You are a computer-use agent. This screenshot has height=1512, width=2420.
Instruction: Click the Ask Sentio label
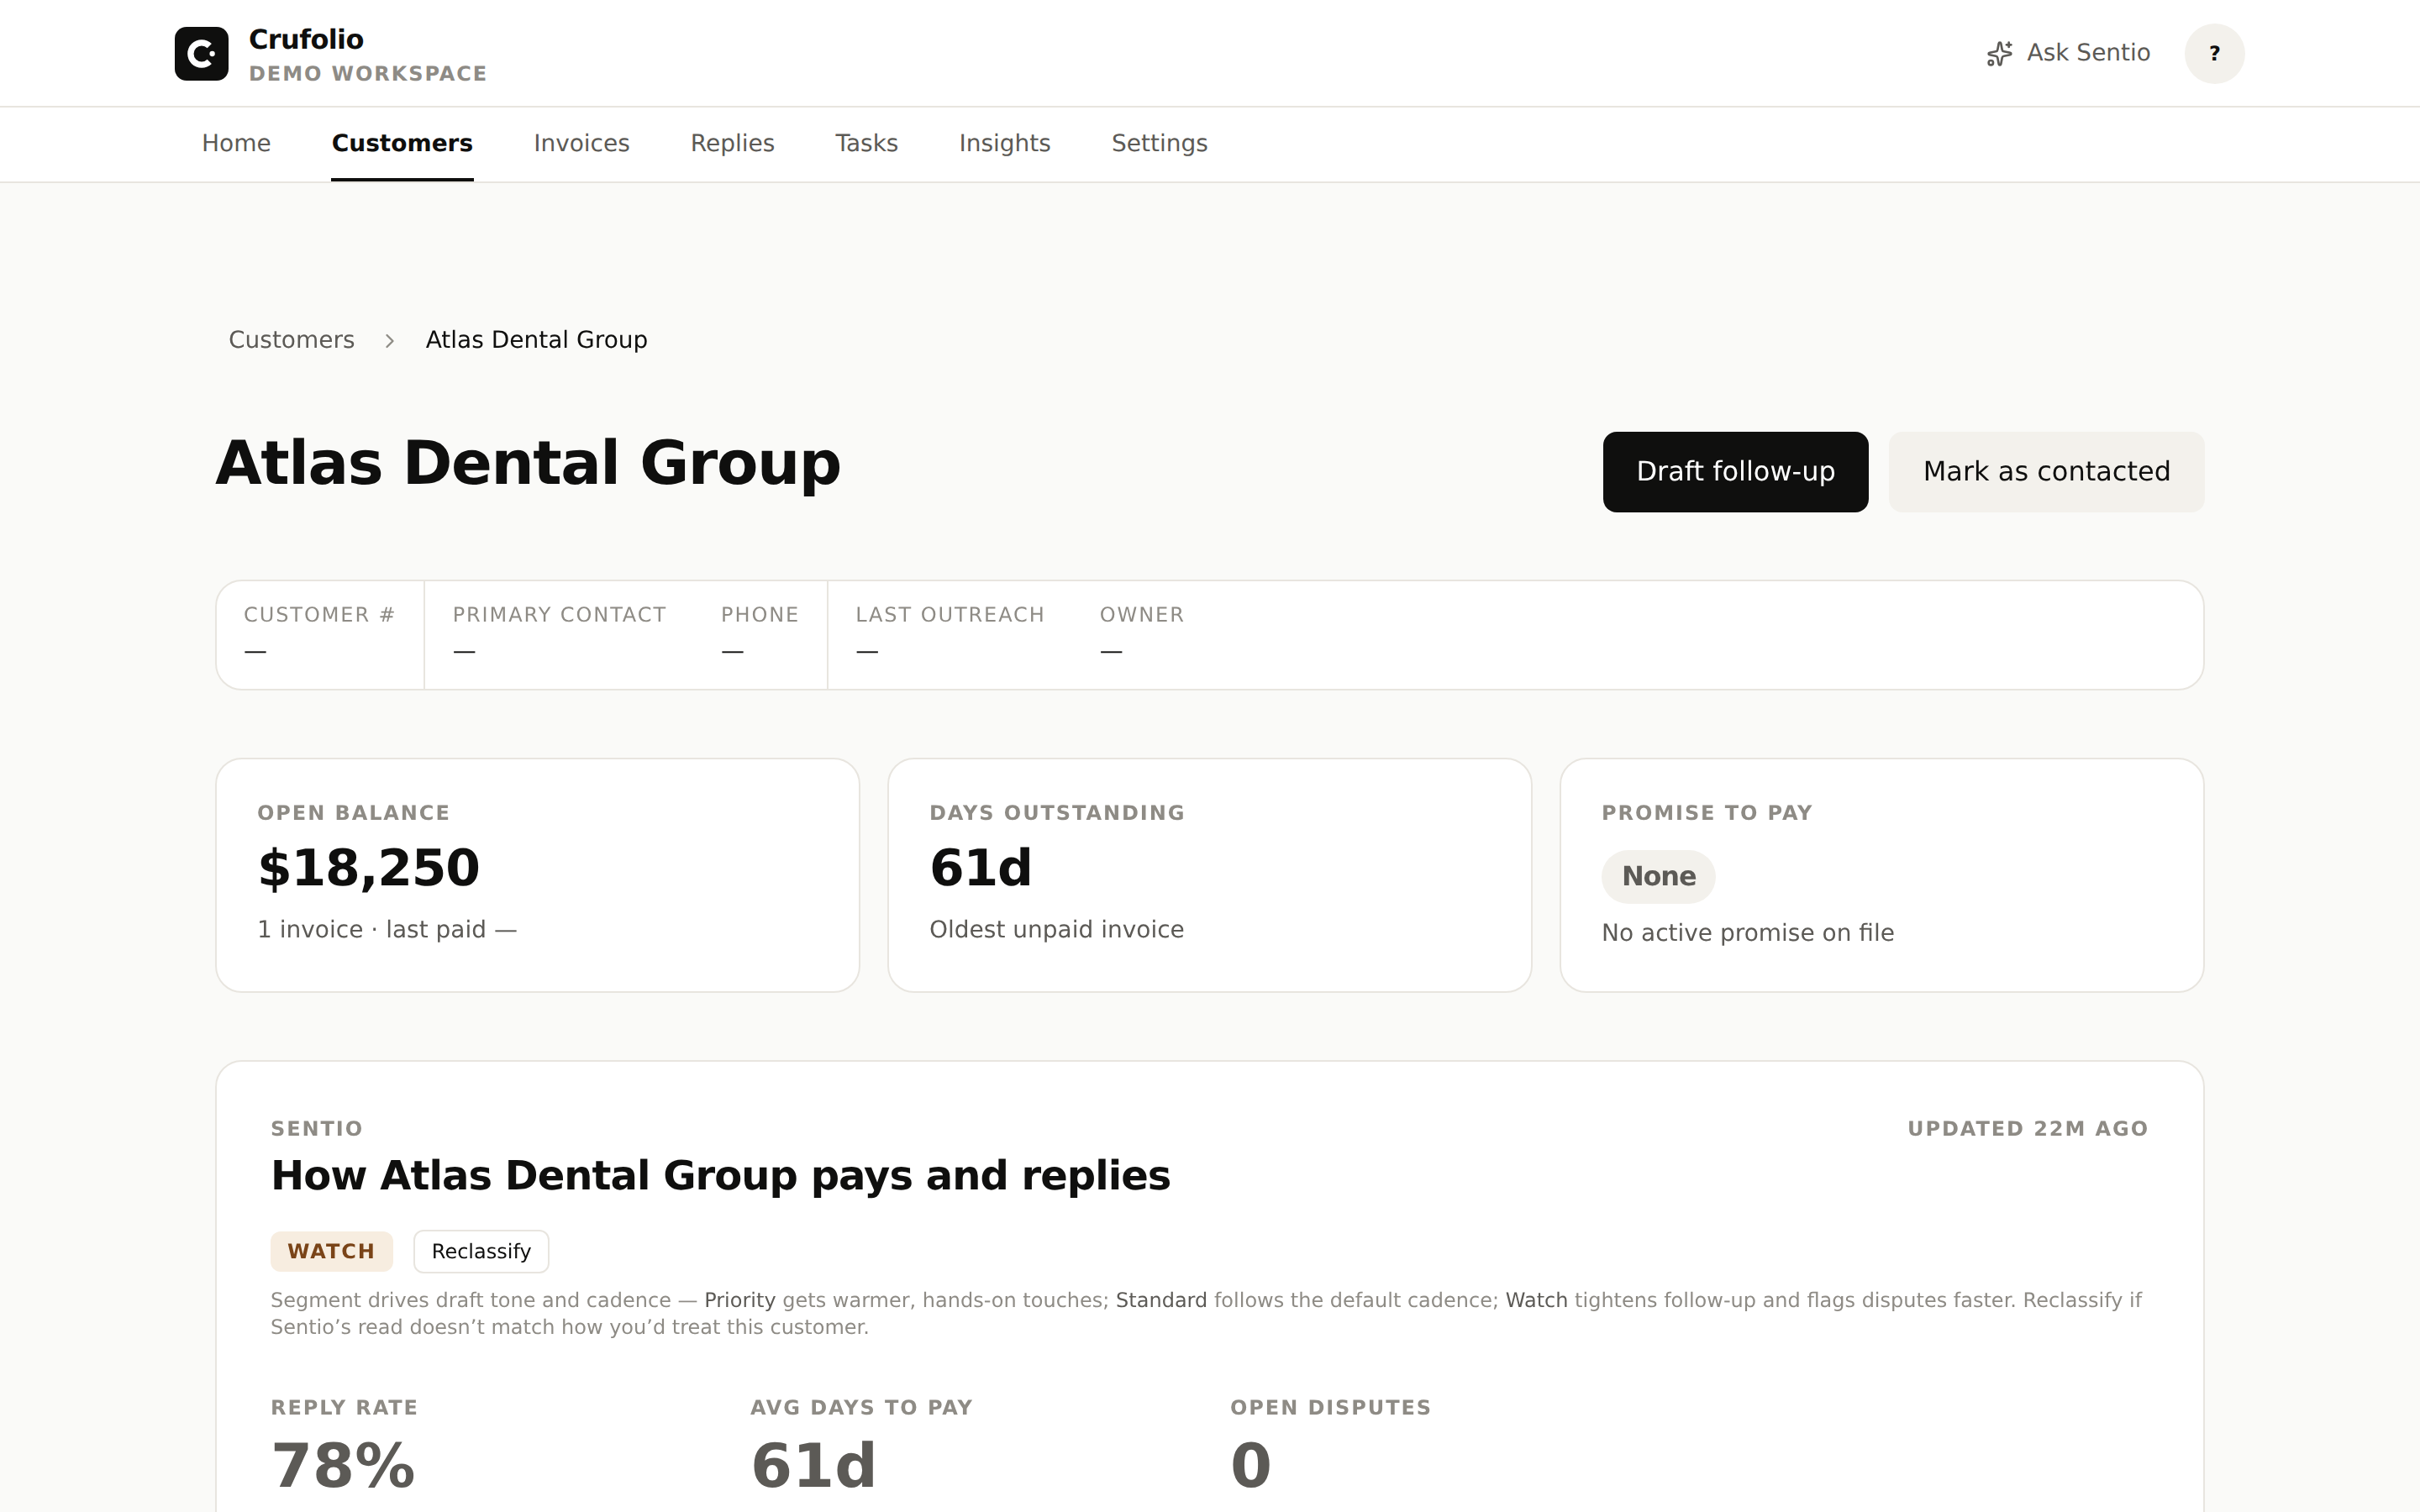pyautogui.click(x=2088, y=53)
